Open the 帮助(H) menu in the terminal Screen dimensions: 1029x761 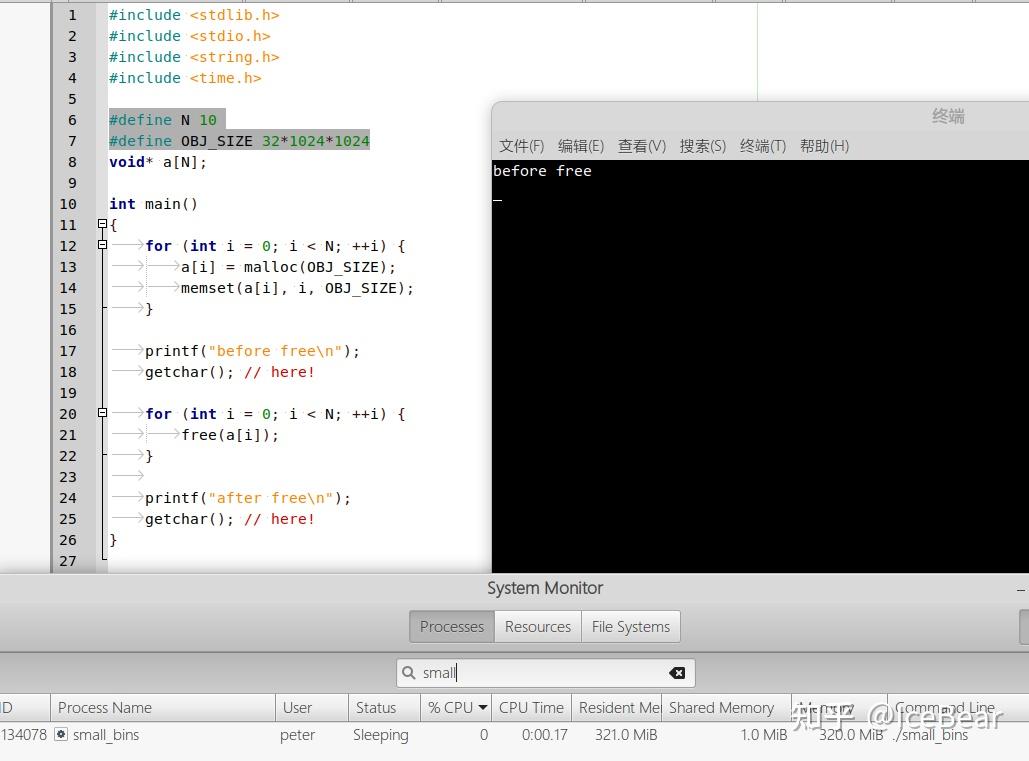[824, 146]
